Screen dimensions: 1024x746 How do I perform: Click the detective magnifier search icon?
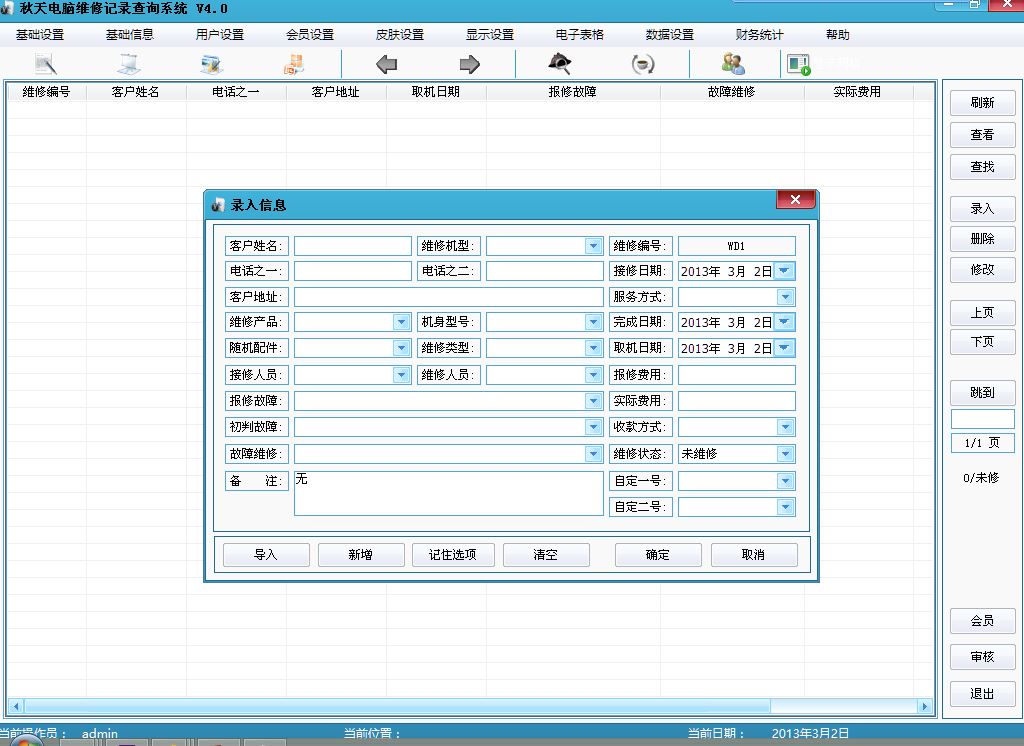click(560, 64)
